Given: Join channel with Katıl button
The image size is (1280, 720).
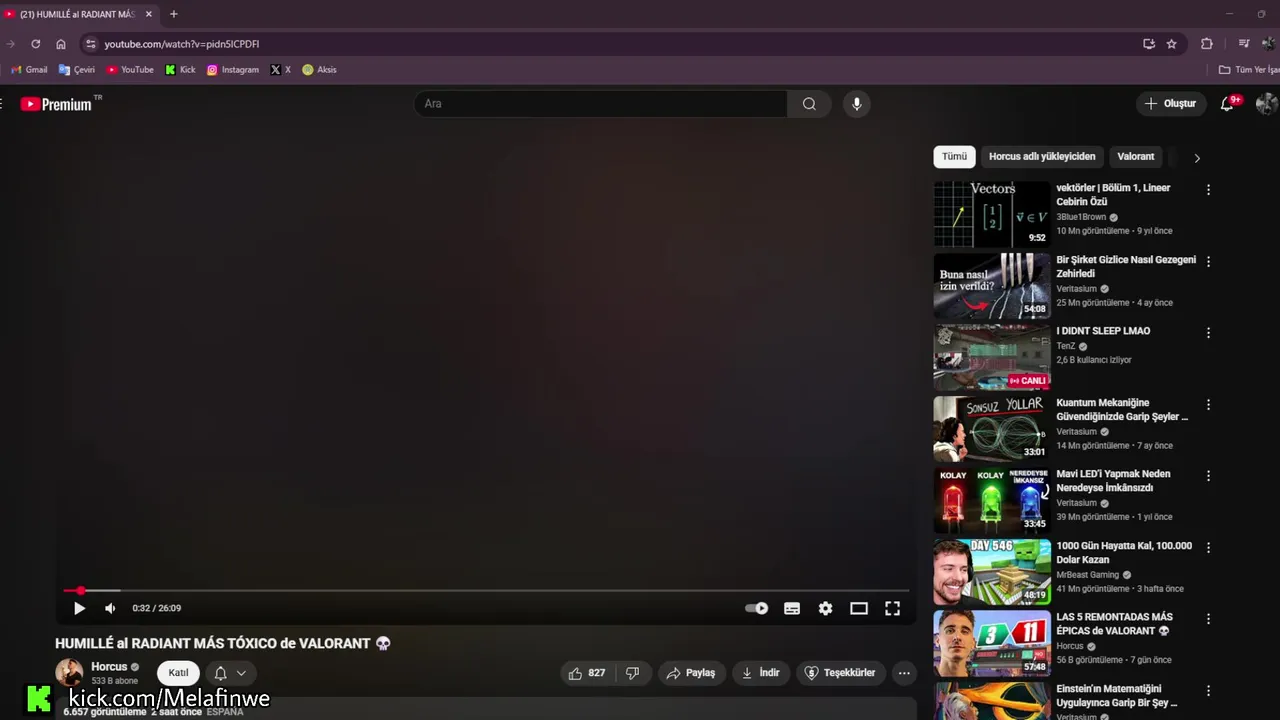Looking at the screenshot, I should (178, 673).
